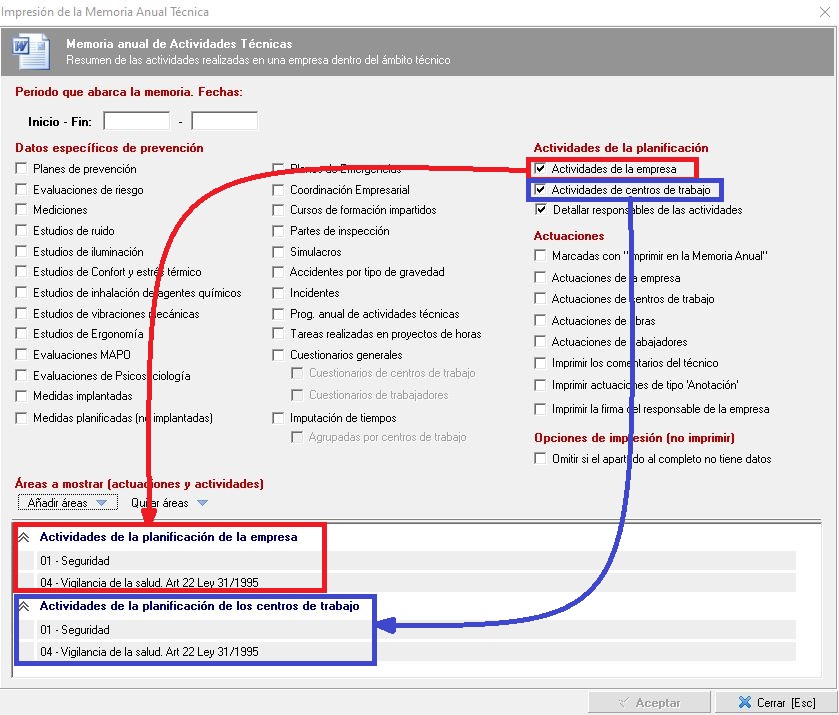Enable Planes de prevención checkbox

coord(21,169)
